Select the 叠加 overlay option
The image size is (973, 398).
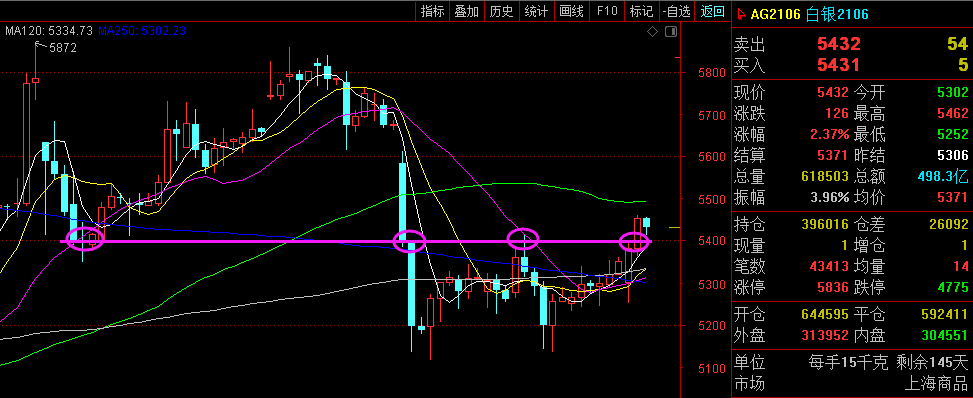[x=467, y=11]
